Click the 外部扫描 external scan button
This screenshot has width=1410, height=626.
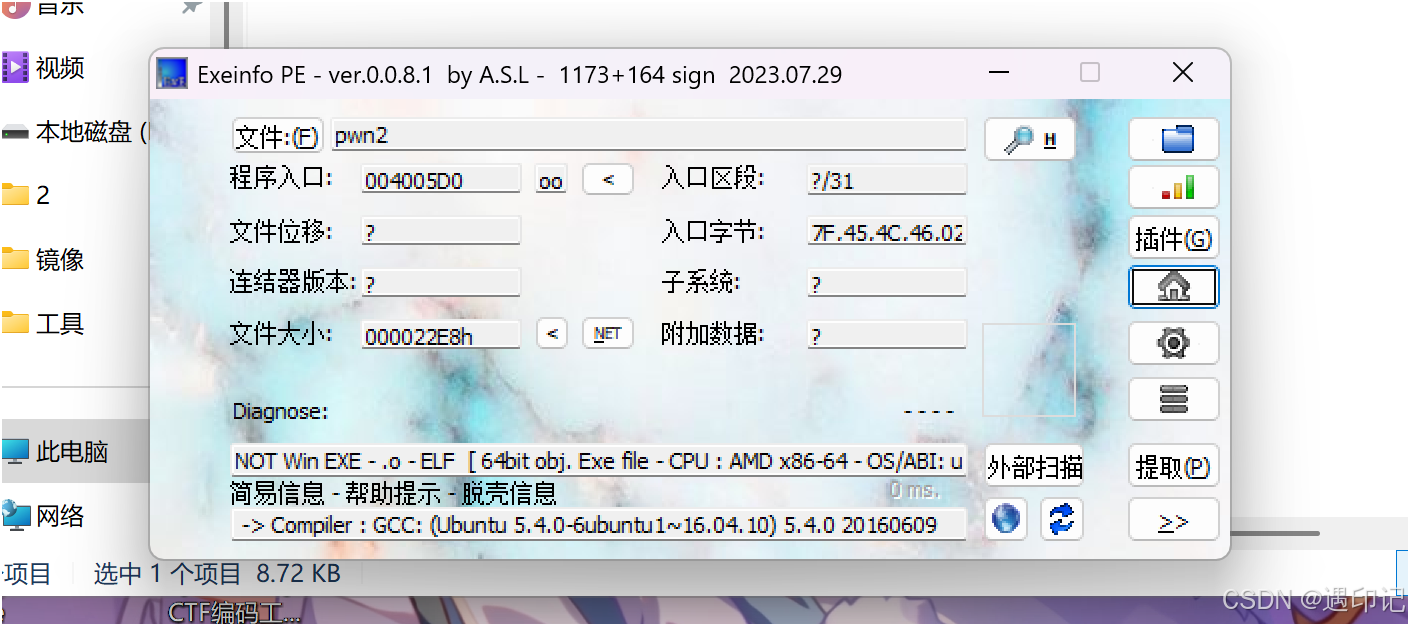tap(1034, 466)
